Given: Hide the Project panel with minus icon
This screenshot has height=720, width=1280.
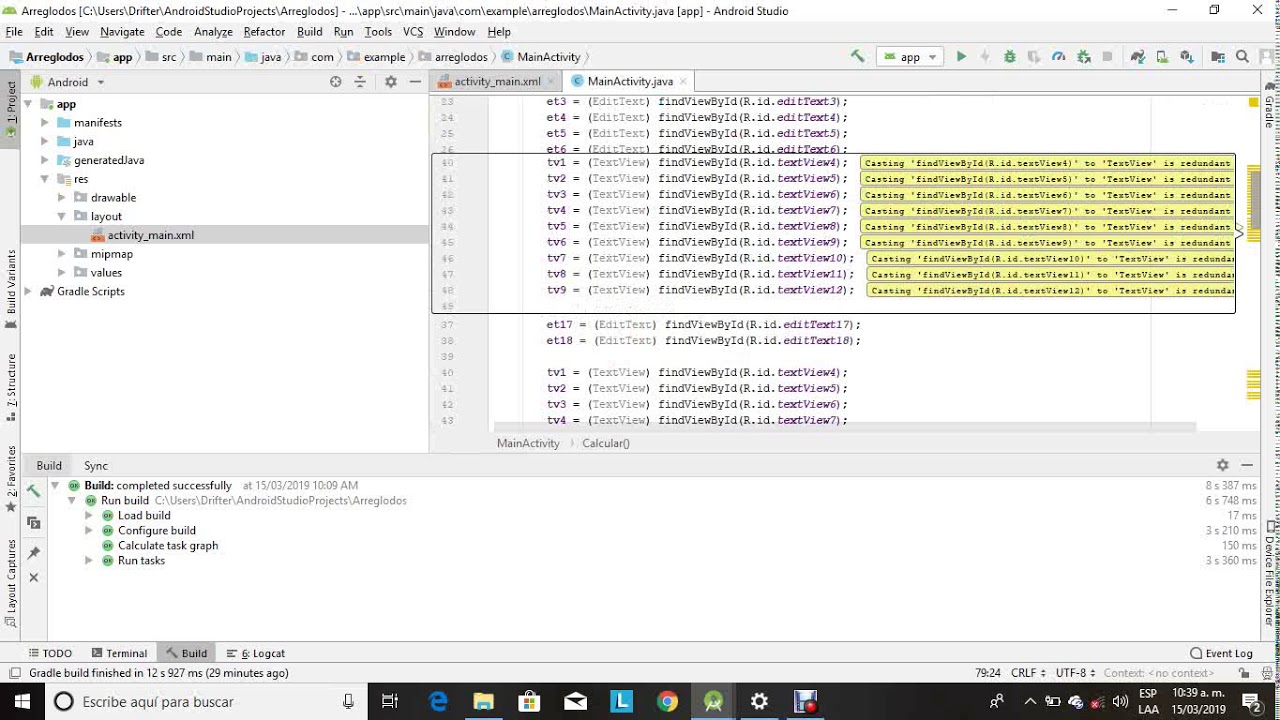Looking at the screenshot, I should pyautogui.click(x=416, y=82).
